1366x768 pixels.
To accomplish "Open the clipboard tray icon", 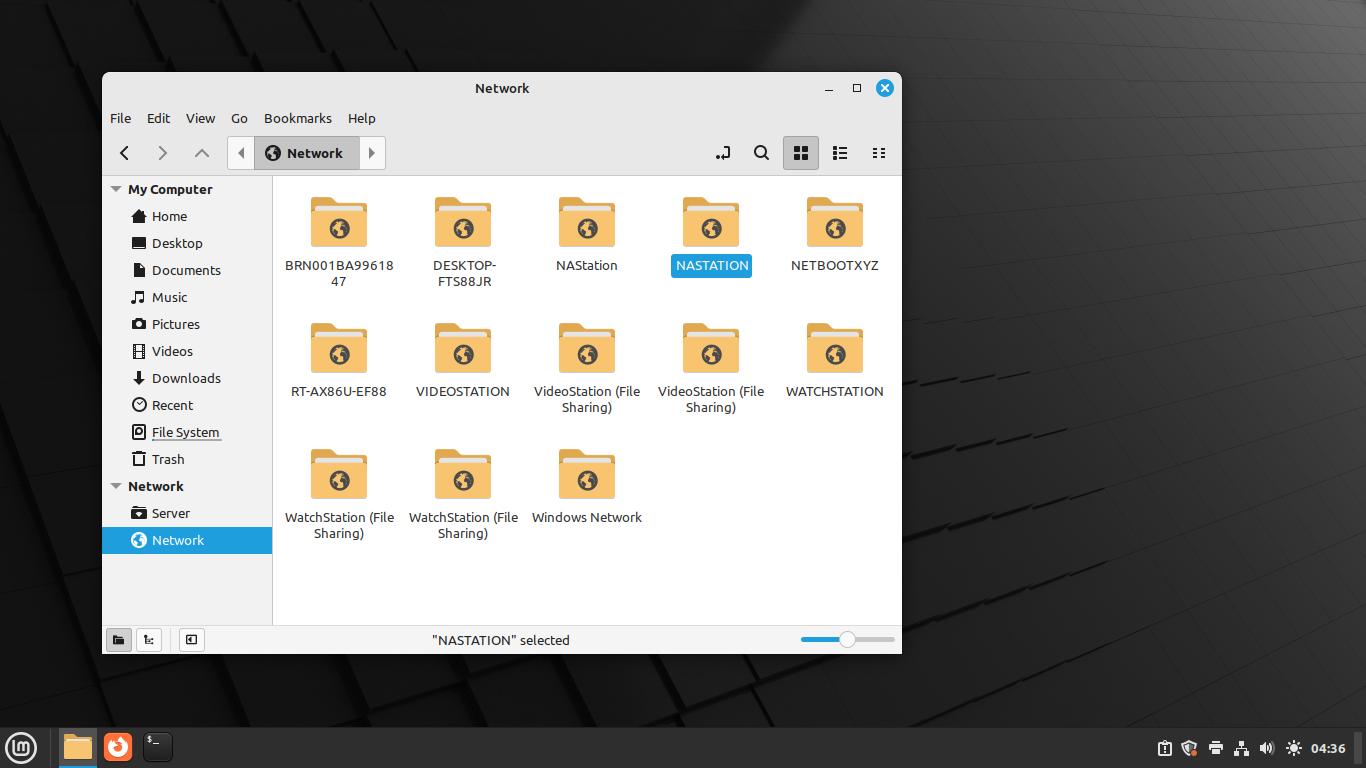I will [x=1165, y=748].
